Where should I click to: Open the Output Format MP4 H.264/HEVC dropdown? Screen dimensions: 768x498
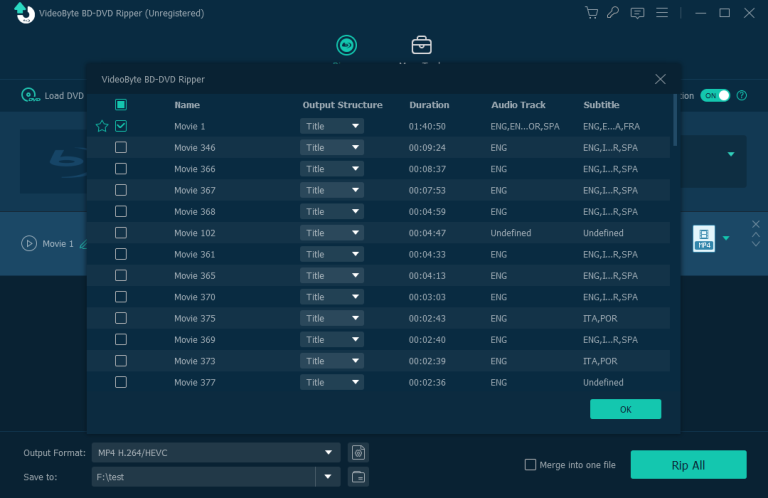click(216, 452)
